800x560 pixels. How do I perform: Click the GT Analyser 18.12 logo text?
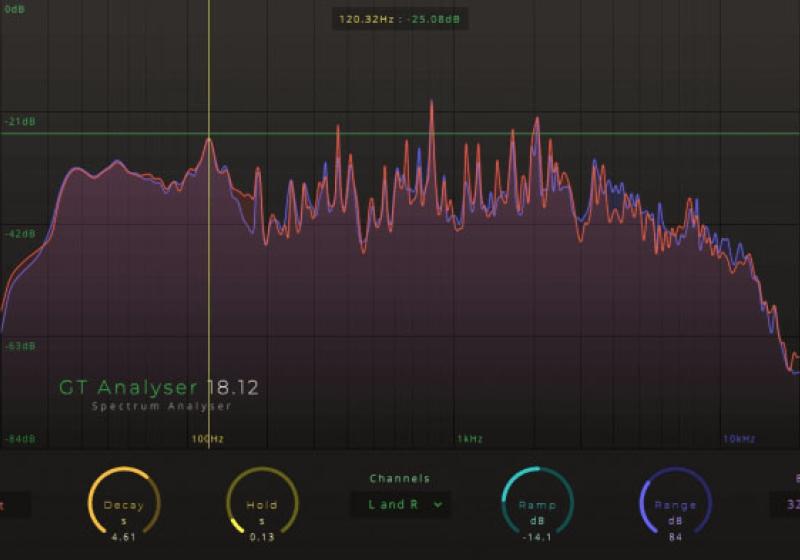tap(151, 388)
